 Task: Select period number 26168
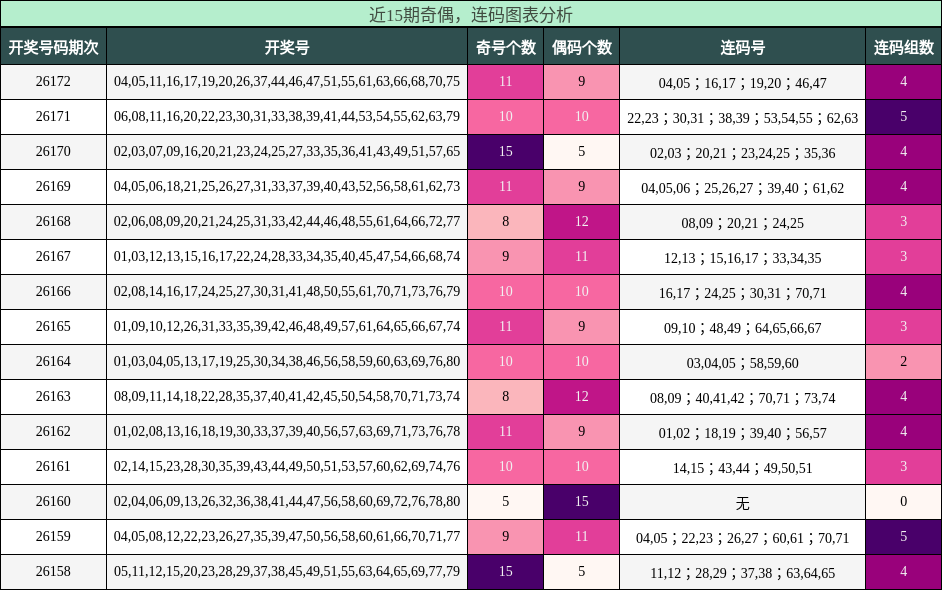(x=53, y=222)
